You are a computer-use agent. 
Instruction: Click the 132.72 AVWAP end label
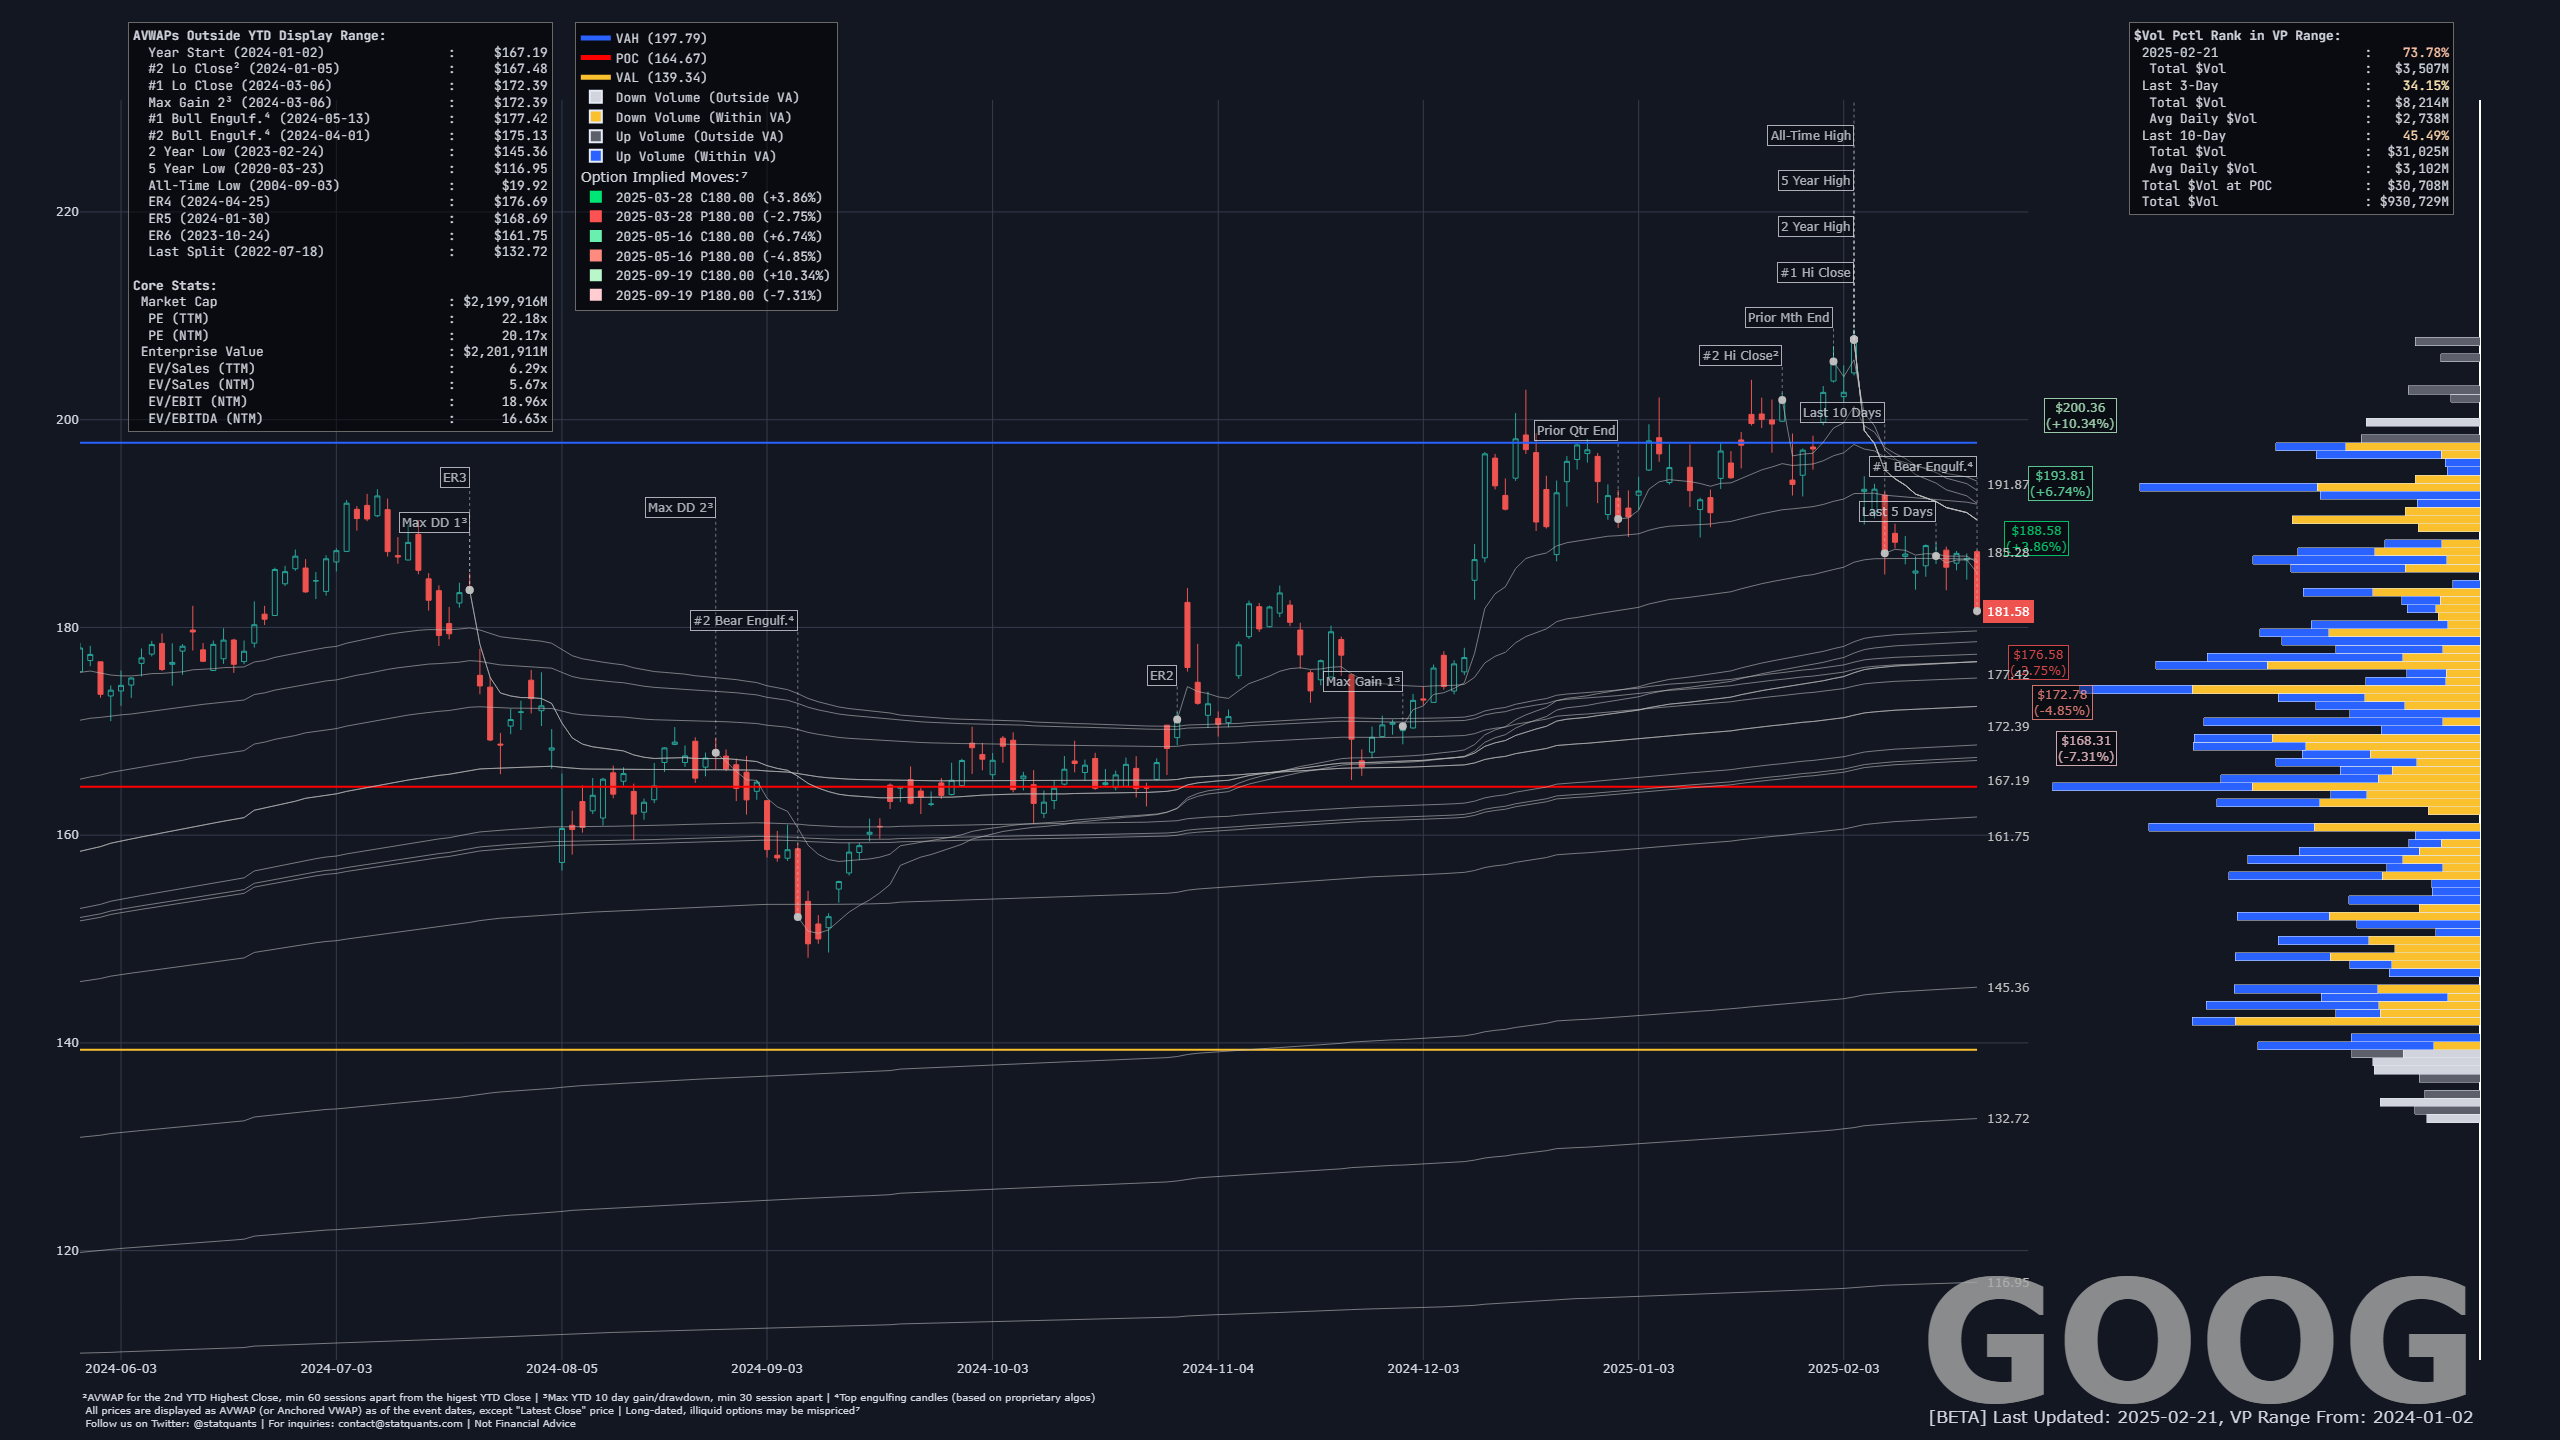[x=2008, y=1119]
